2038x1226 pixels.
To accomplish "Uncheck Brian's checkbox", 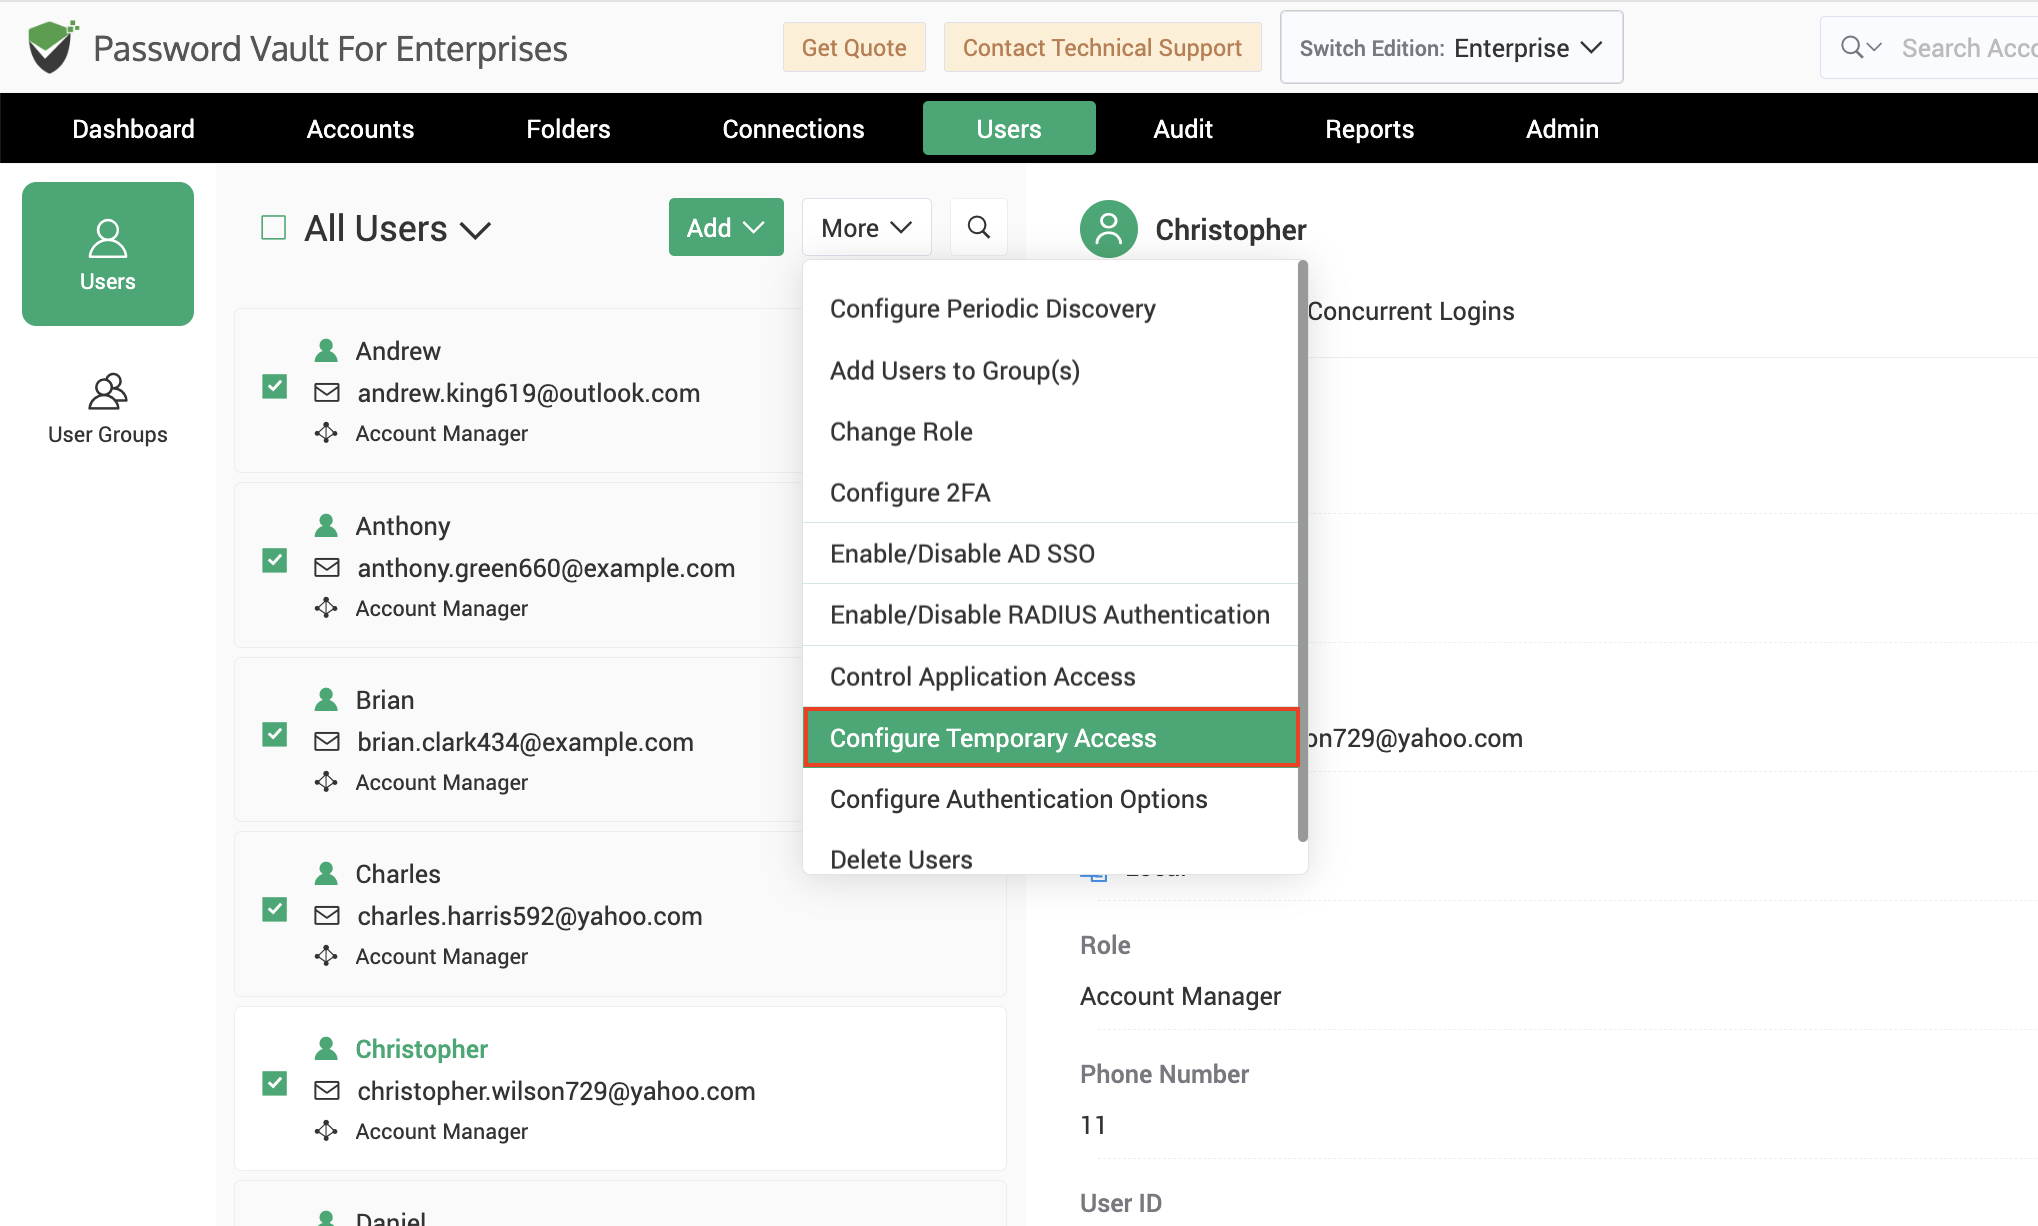I will coord(275,735).
